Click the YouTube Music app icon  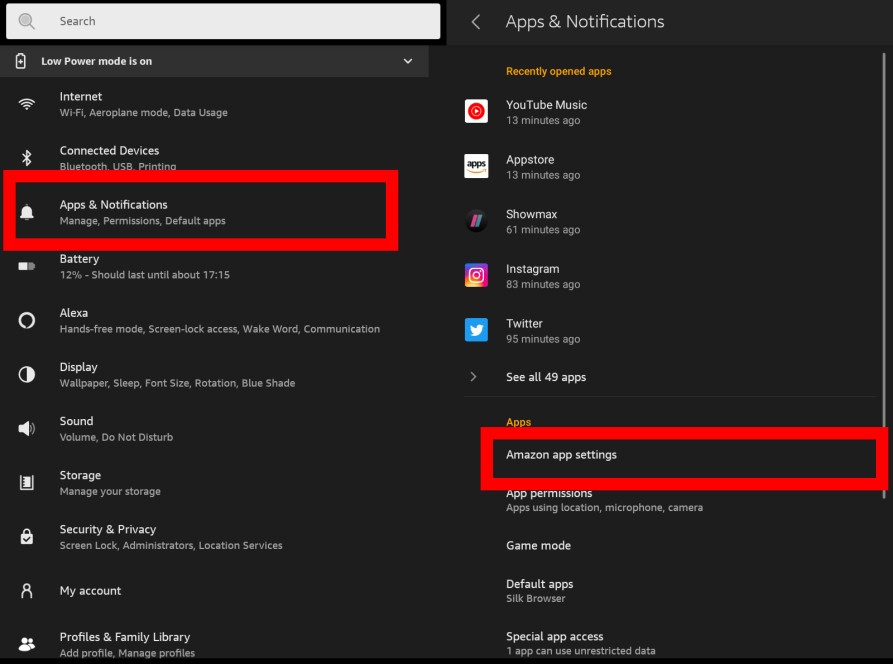(x=476, y=111)
